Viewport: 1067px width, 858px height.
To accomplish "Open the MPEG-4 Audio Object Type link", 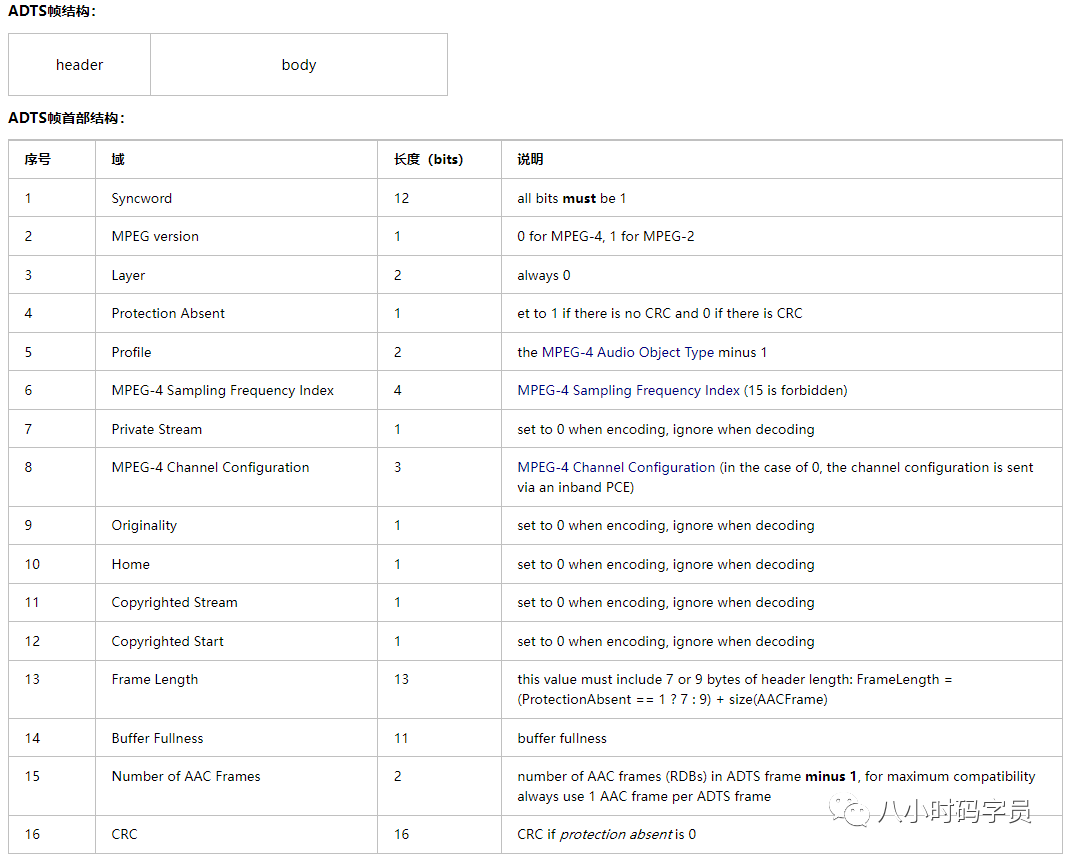I will click(x=628, y=352).
